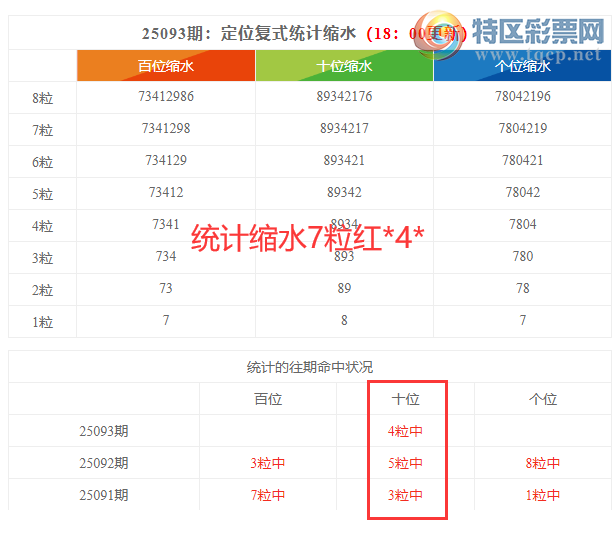
Task: Select the green 十位缩水 column header
Action: [344, 66]
